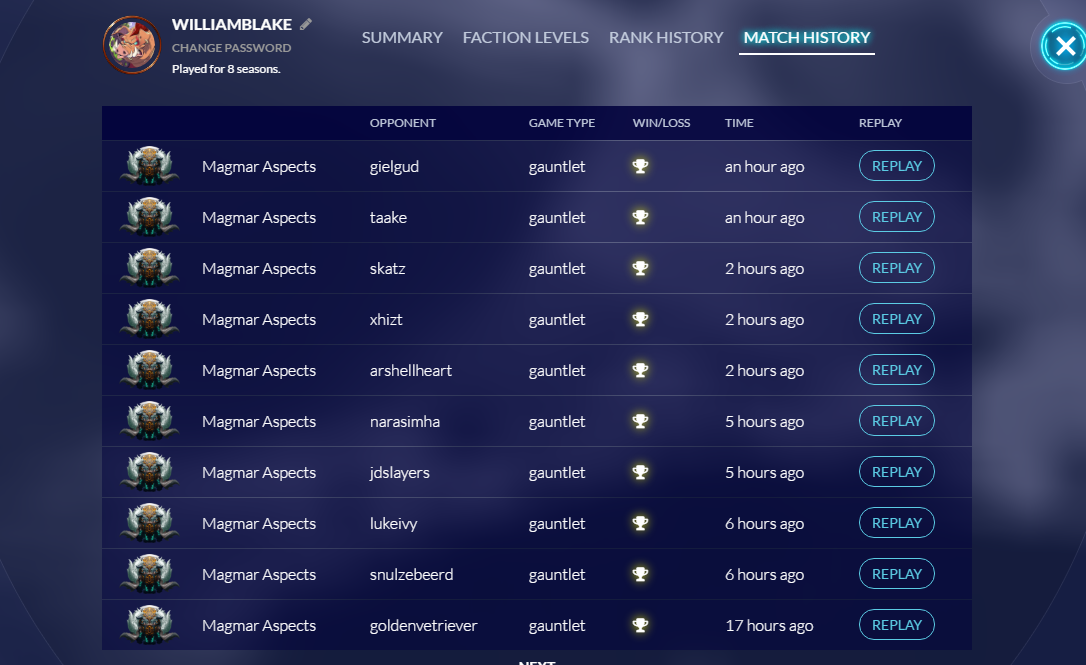
Task: Select the general icon in skatz row
Action: coord(150,268)
